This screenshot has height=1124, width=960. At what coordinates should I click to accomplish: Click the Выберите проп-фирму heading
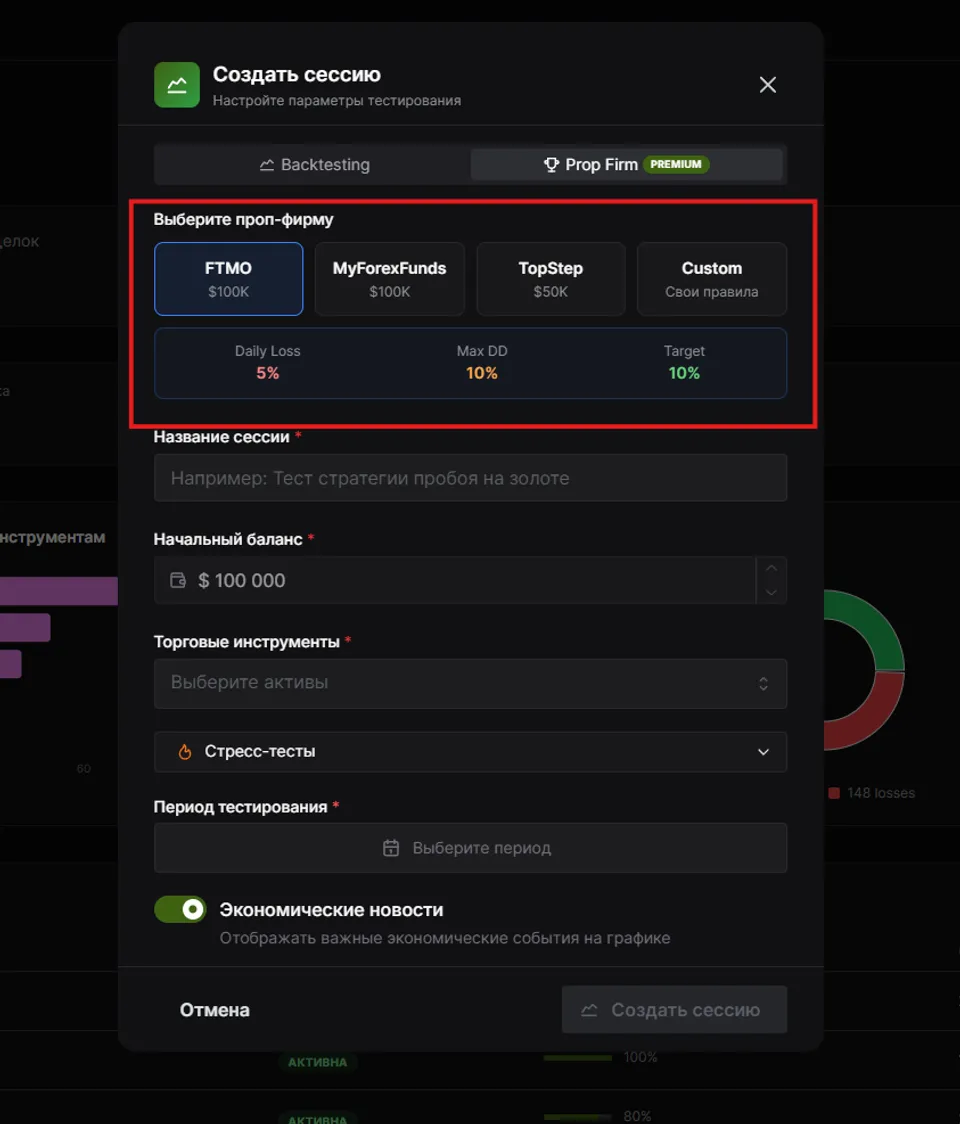coord(243,219)
